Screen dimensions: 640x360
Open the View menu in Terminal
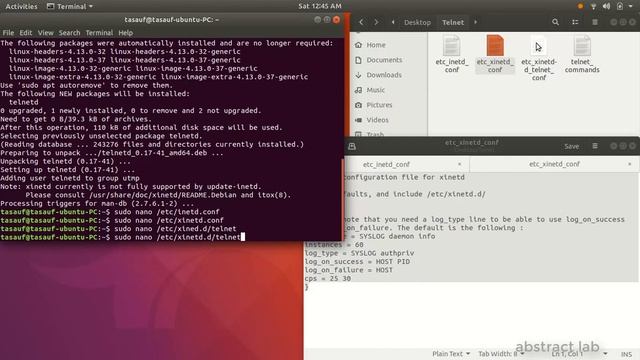pos(45,33)
